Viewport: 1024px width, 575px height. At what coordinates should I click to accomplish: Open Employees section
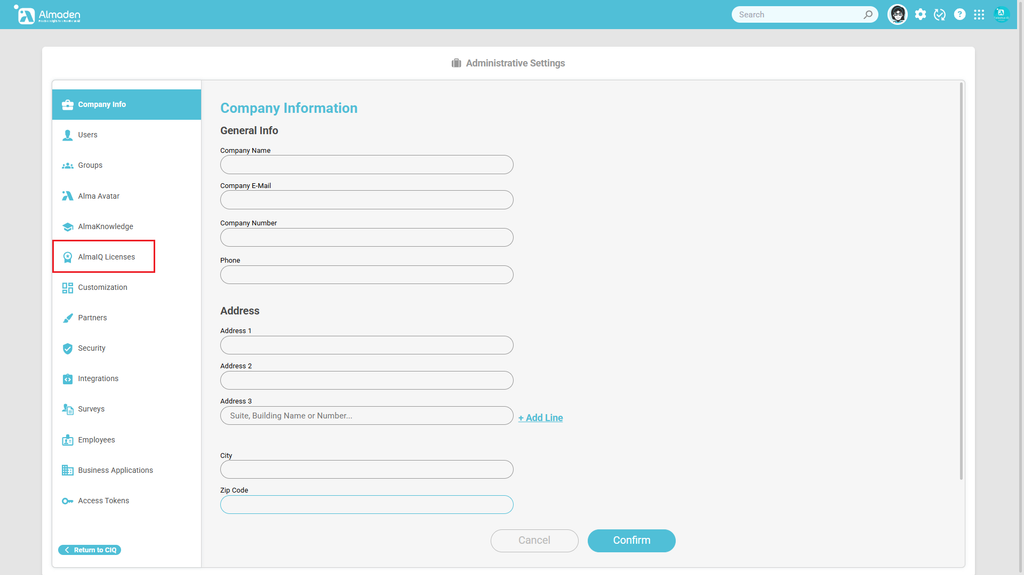(127, 440)
